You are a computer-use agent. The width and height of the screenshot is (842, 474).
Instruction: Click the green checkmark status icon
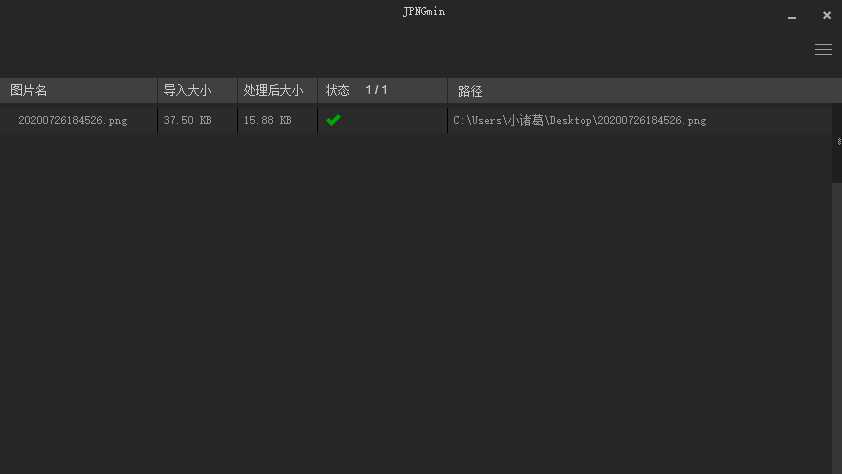coord(333,120)
